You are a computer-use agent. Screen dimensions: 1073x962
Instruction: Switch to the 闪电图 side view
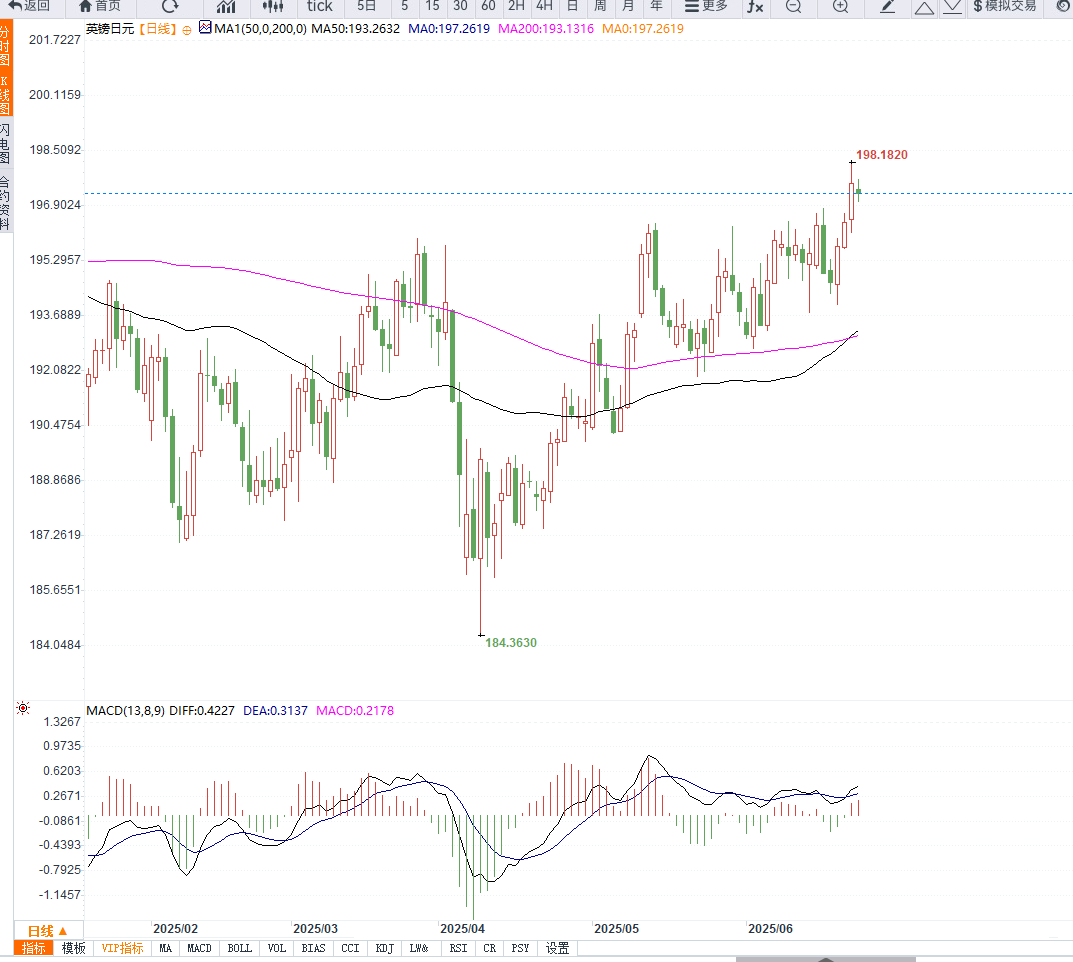(x=5, y=145)
